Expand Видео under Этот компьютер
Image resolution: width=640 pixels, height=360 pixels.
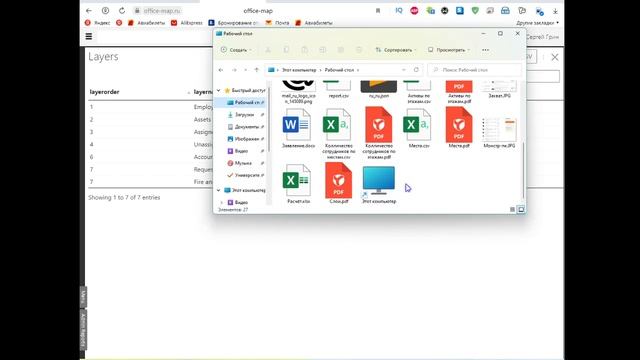(222, 202)
